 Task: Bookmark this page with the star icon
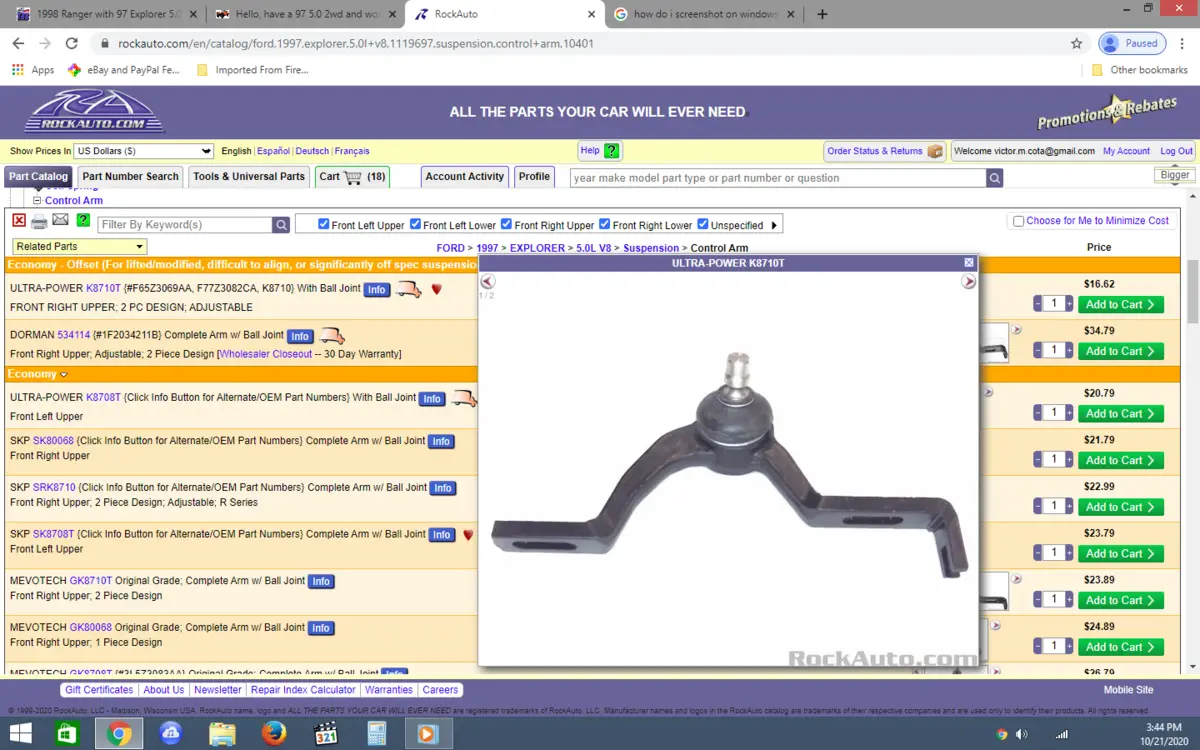pos(1077,43)
